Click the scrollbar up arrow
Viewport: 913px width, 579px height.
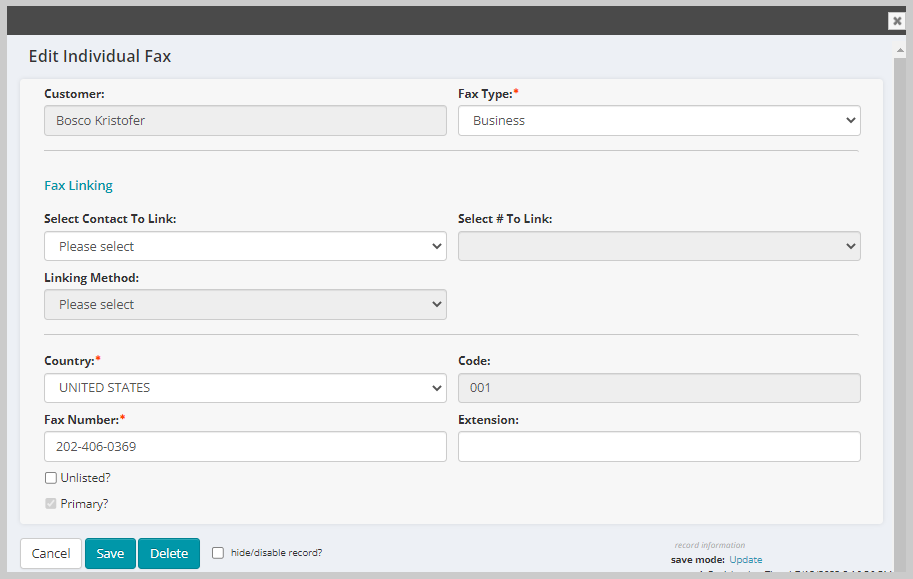[900, 51]
